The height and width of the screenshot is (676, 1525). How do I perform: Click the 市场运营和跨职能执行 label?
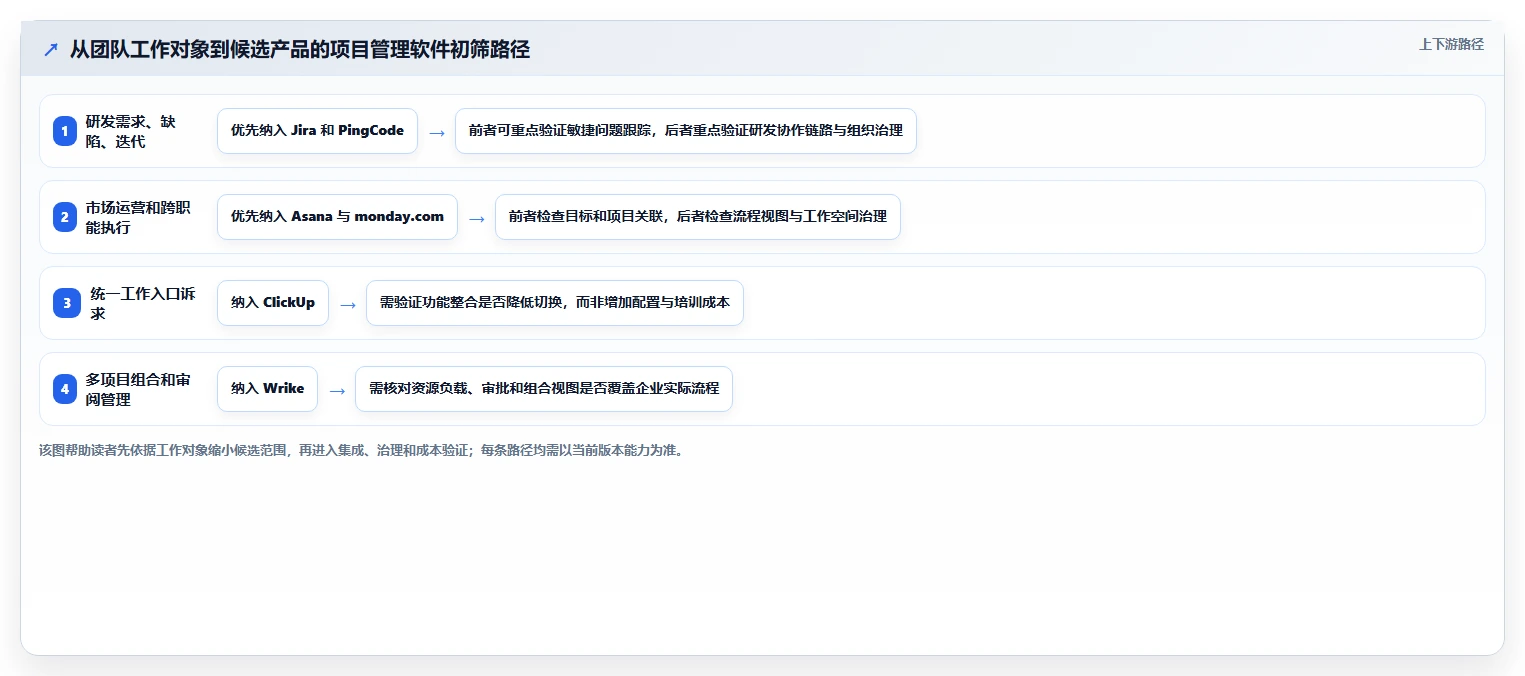click(138, 217)
